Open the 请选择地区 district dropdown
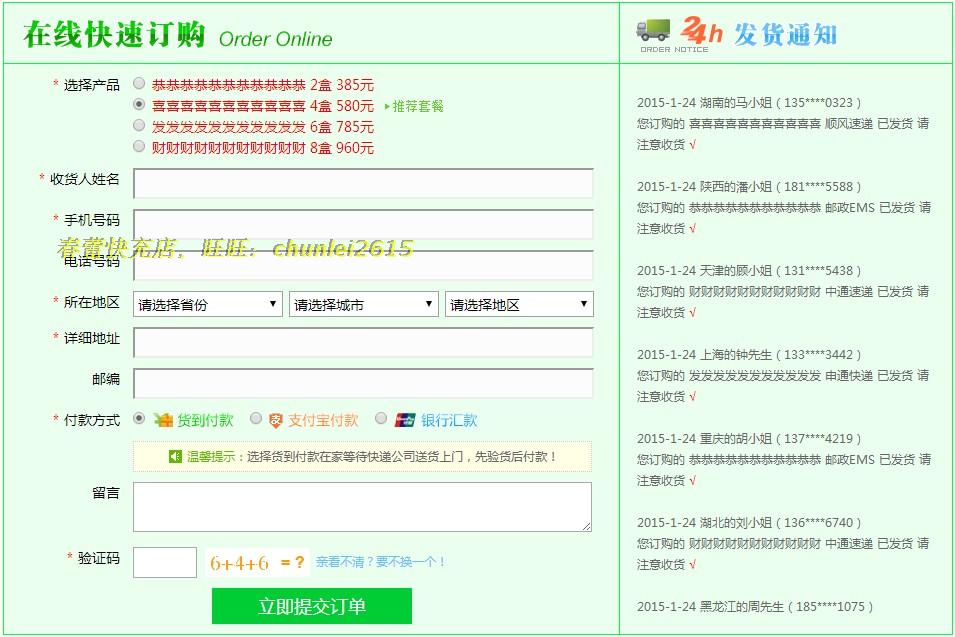 [x=519, y=304]
